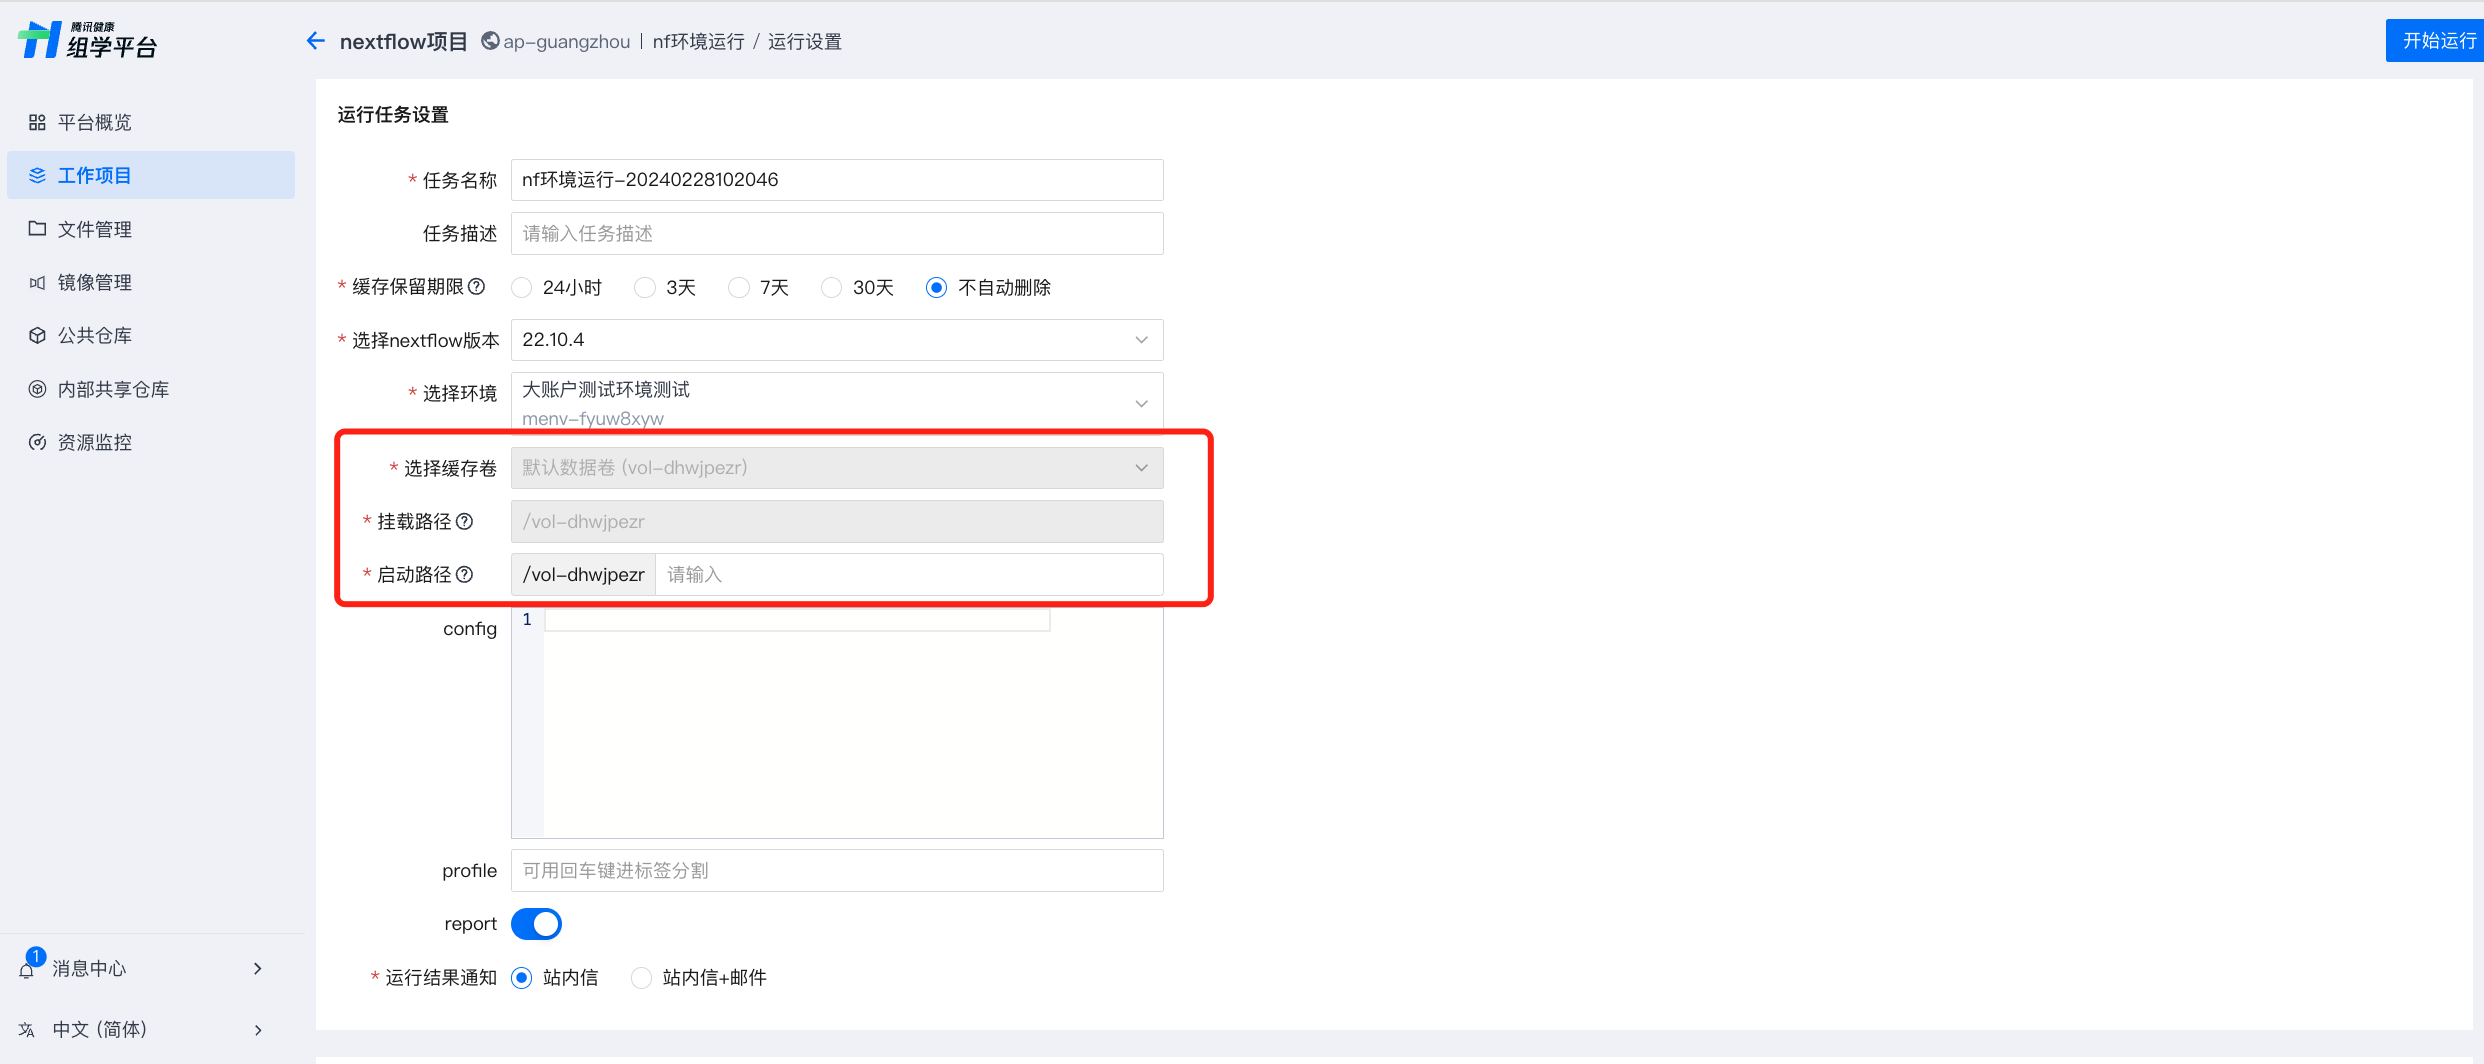Click the disabled 挂载路径 field
The image size is (2484, 1064).
(837, 521)
